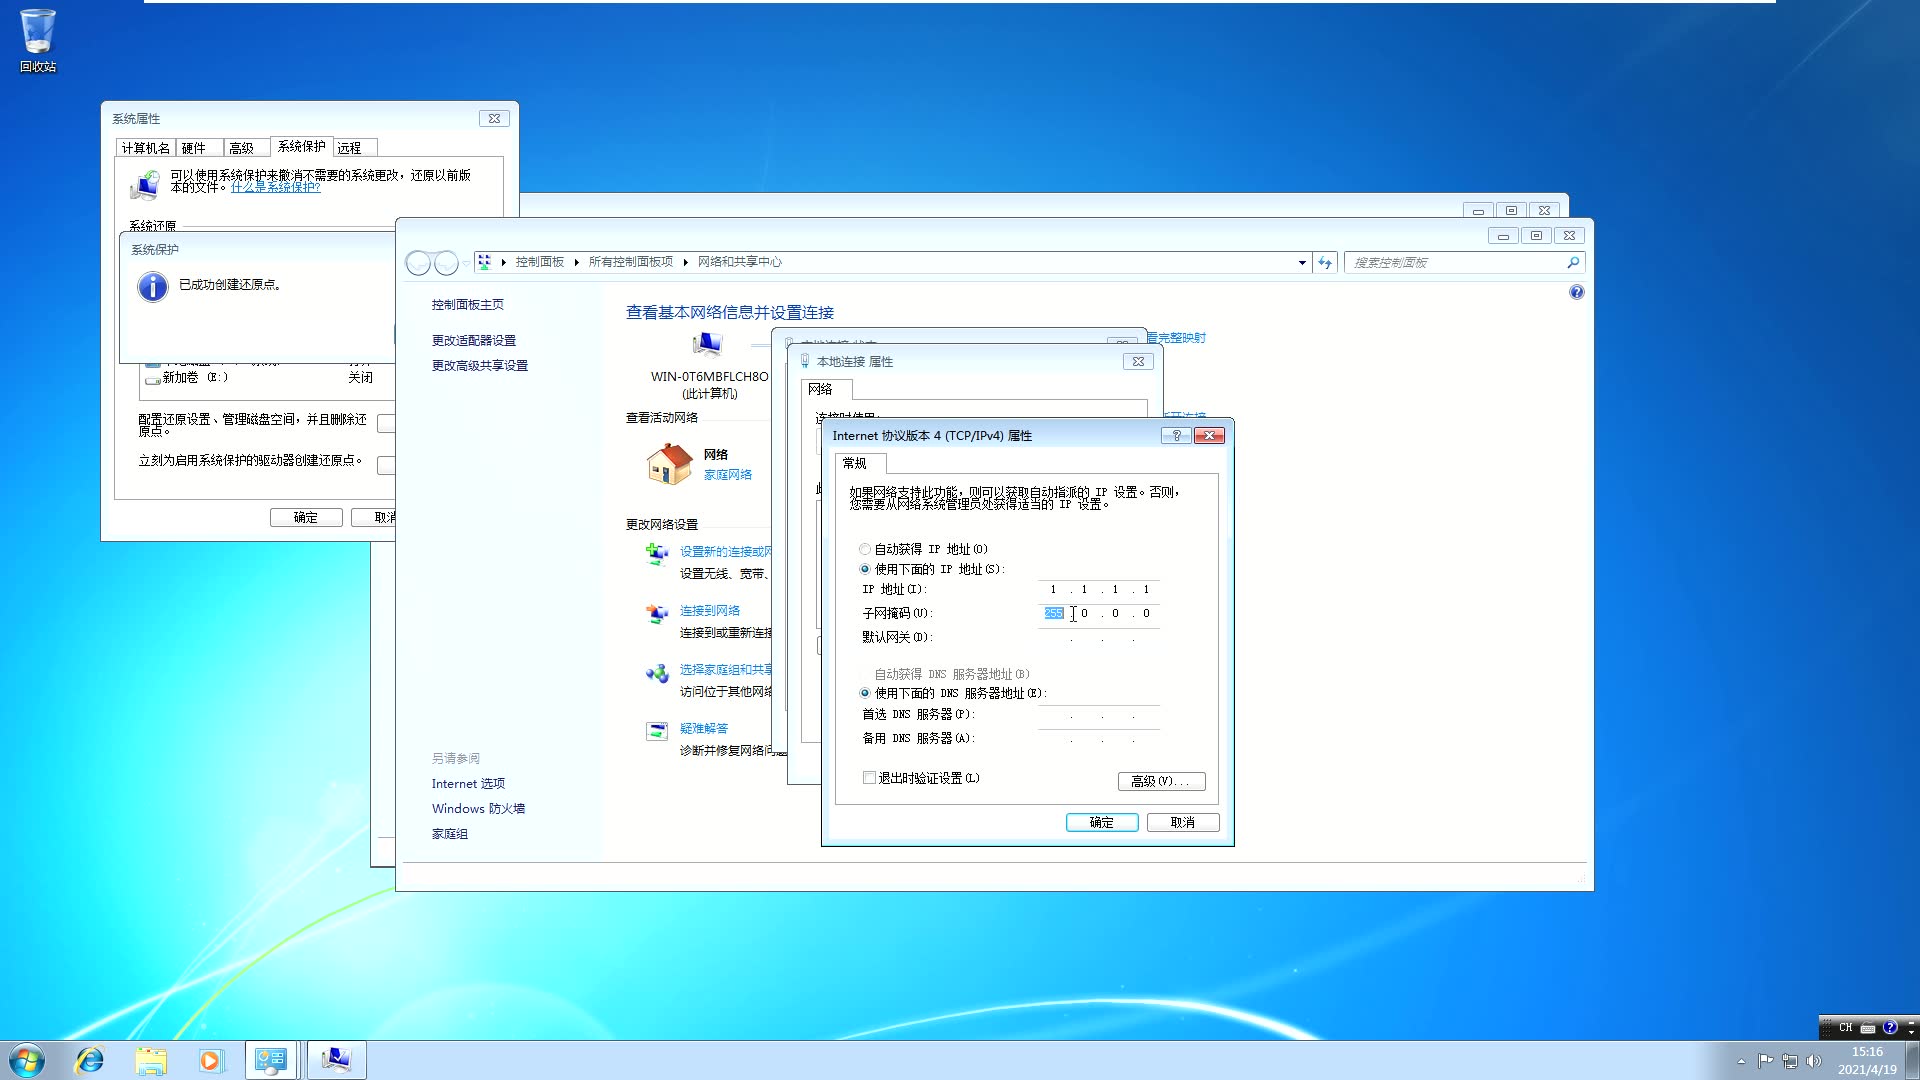Click the IP 地址 input field
1920x1080 pixels.
pyautogui.click(x=1099, y=590)
